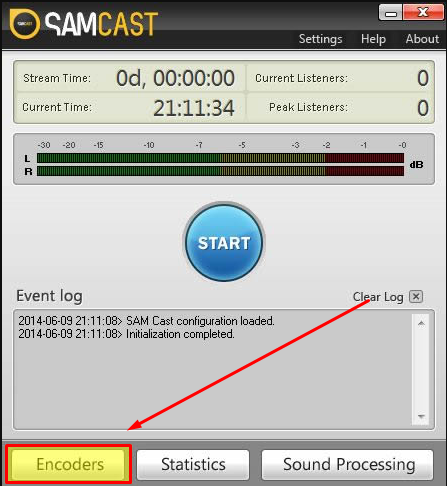Click the Stream Time counter display

tap(175, 78)
